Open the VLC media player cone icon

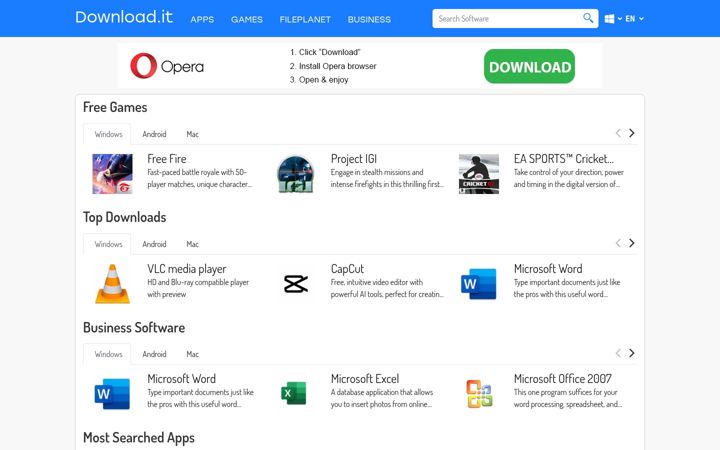click(x=112, y=284)
